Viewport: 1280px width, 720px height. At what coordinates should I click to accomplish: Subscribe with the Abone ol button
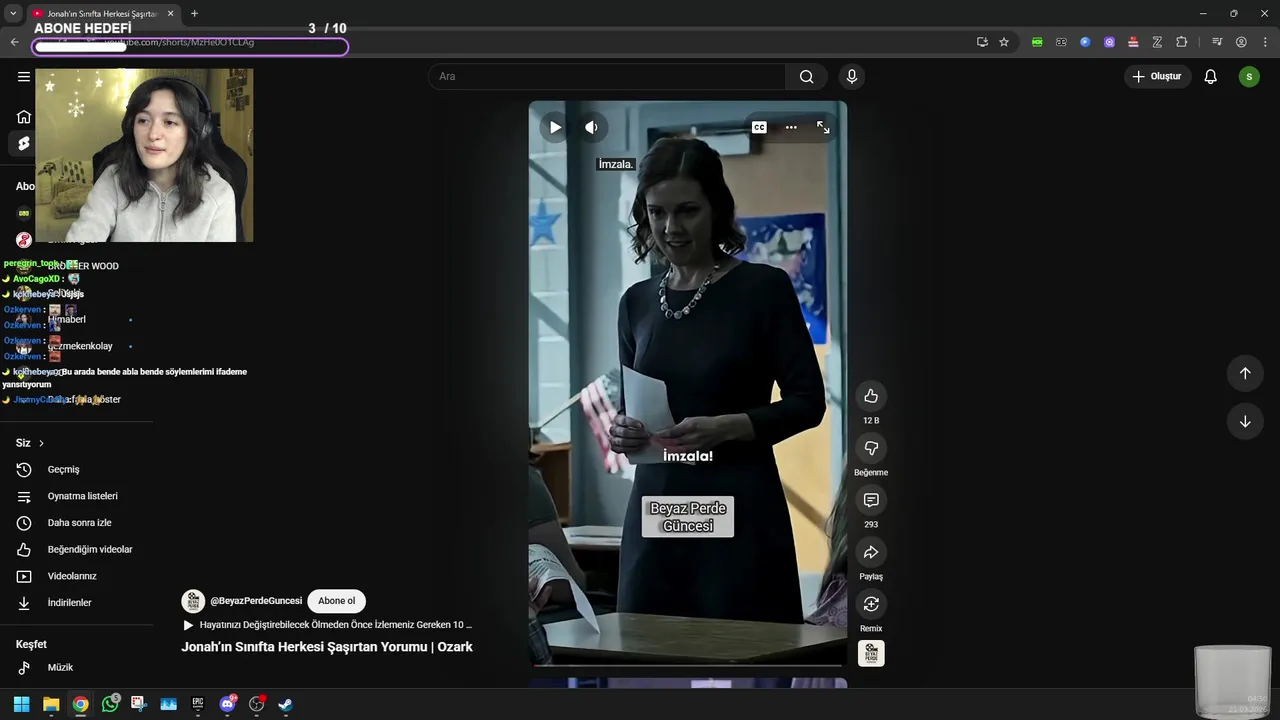[x=336, y=601]
